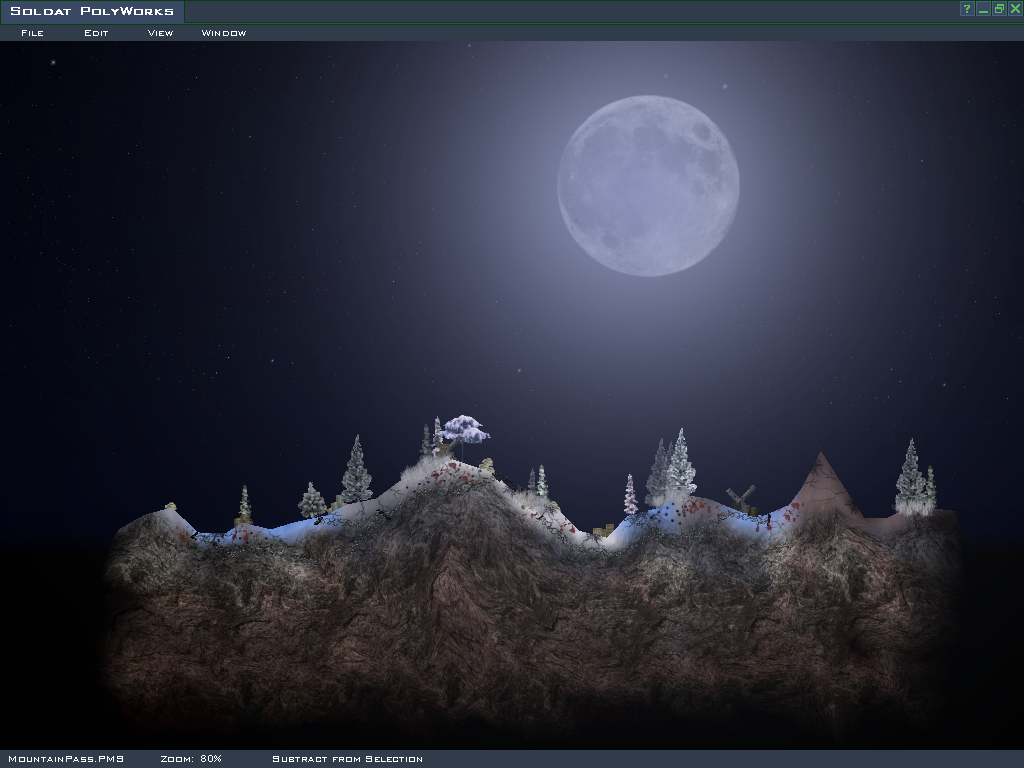
Task: Minimize the PolyWorks window
Action: coord(983,9)
